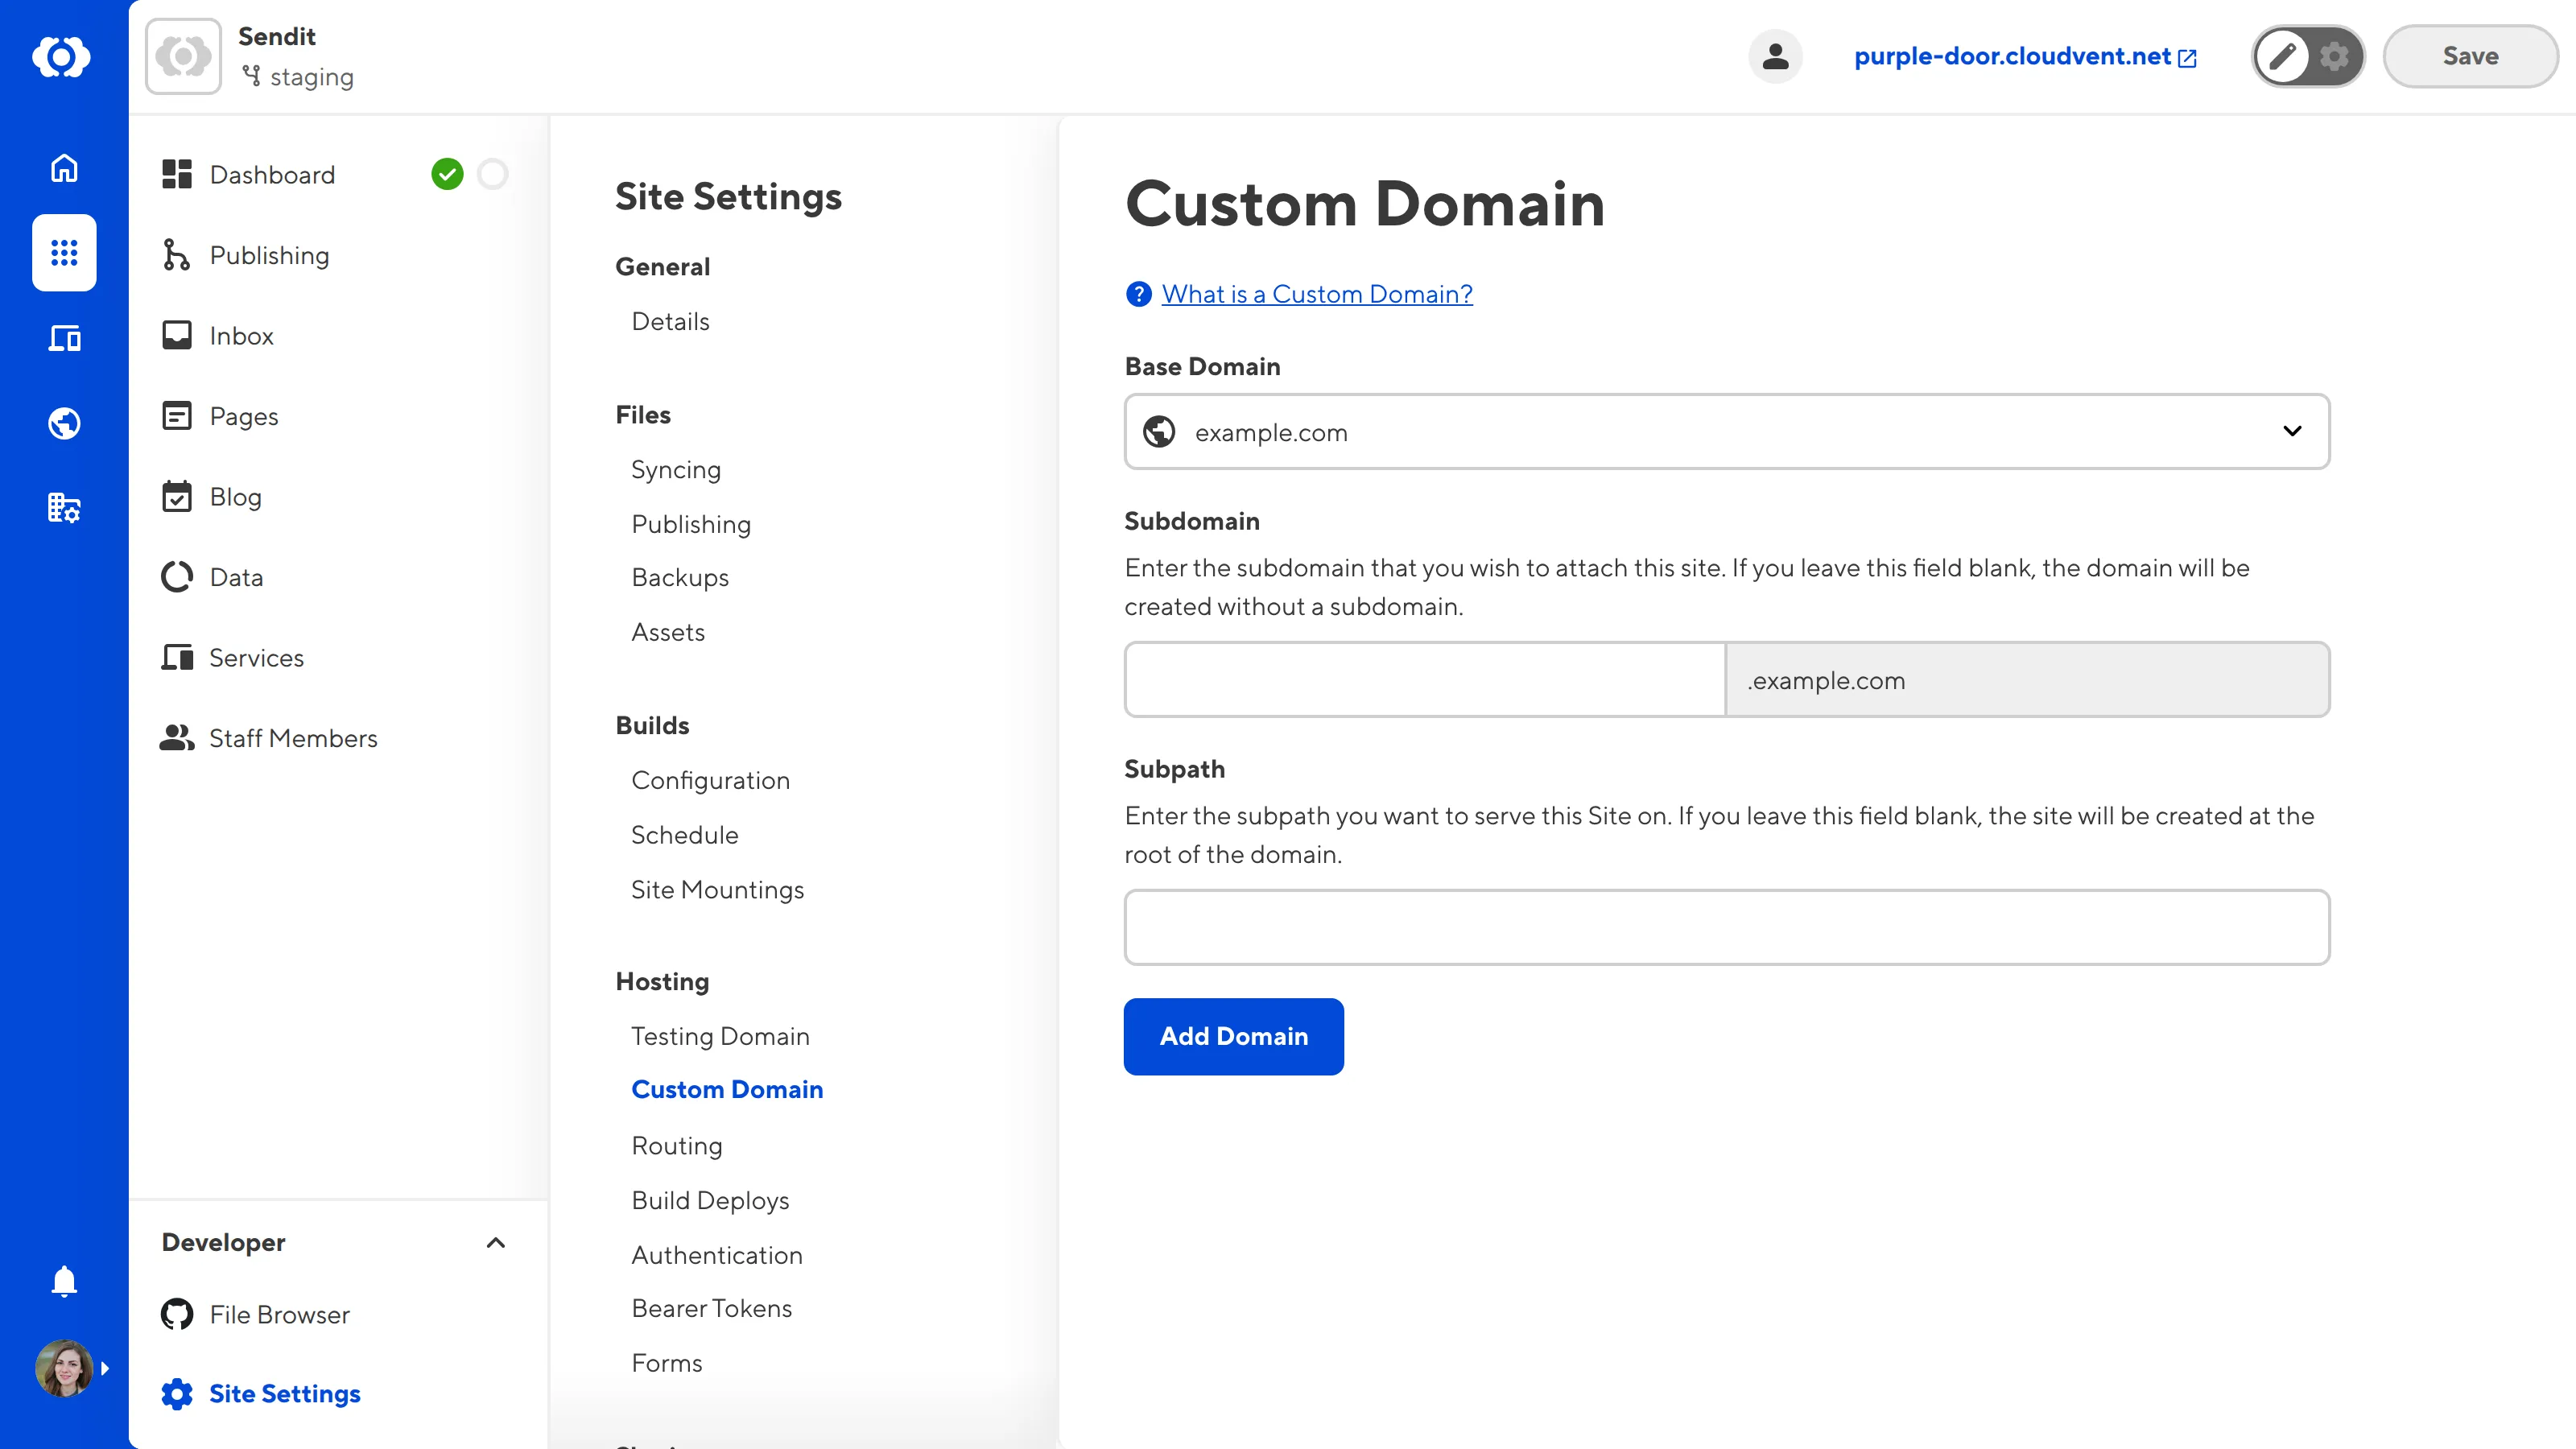2576x1449 pixels.
Task: Open the apps grid icon in the sidebar
Action: [63, 253]
